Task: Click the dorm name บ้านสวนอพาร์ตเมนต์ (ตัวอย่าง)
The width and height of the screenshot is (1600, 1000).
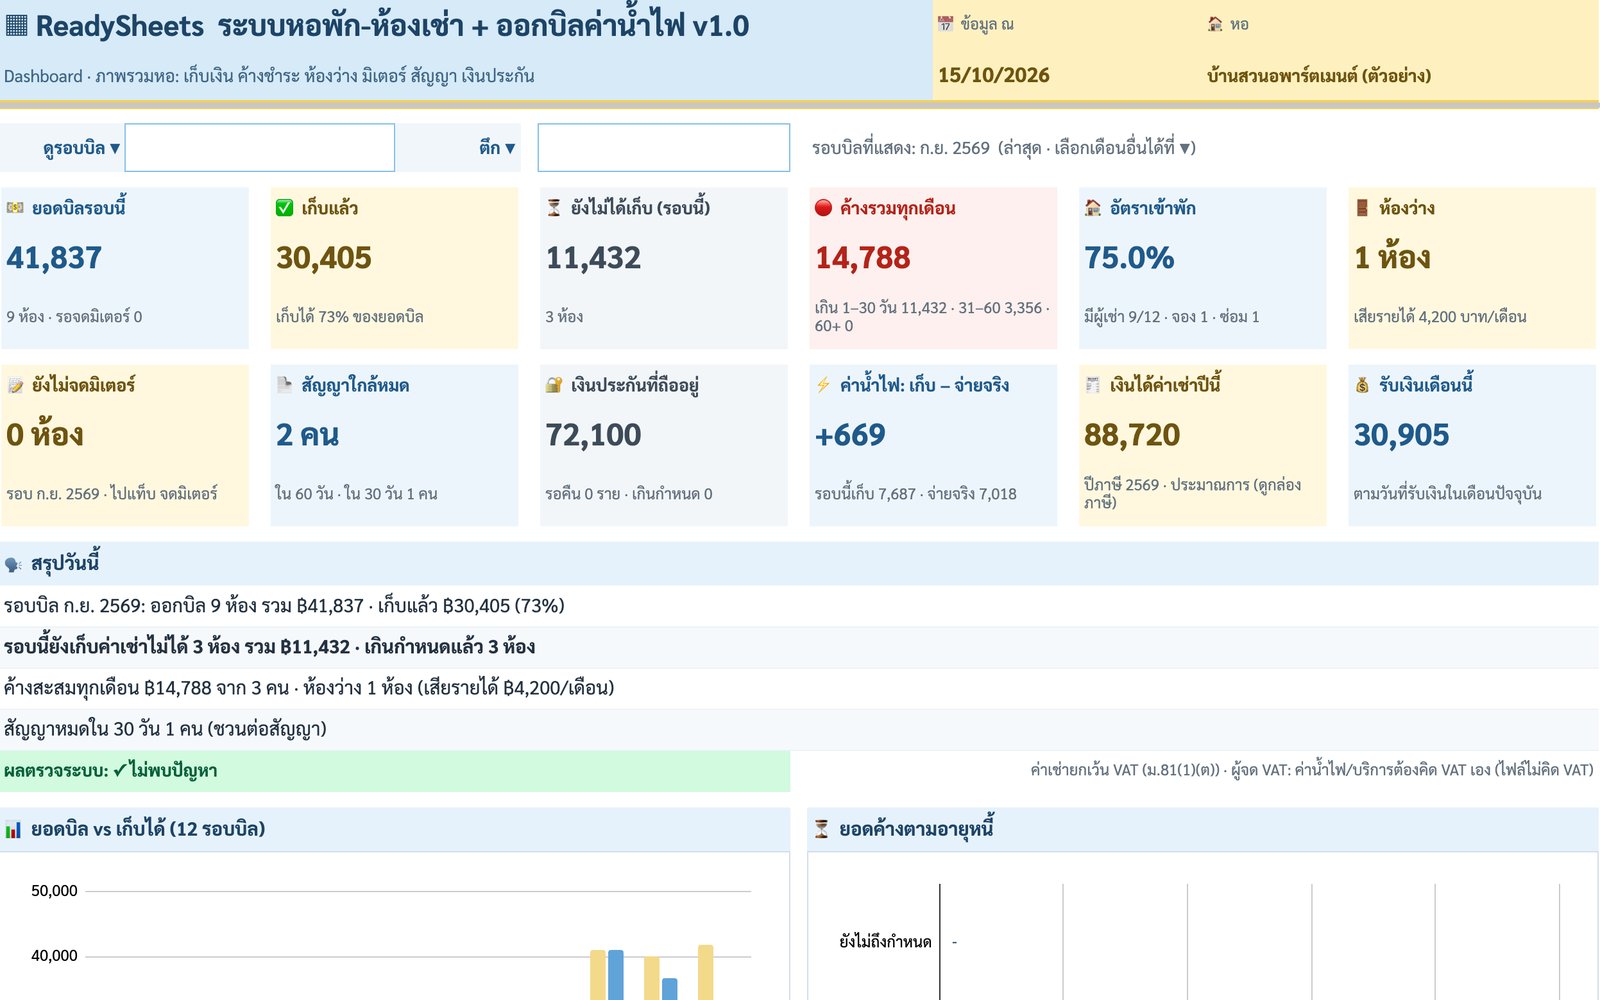Action: [1319, 75]
